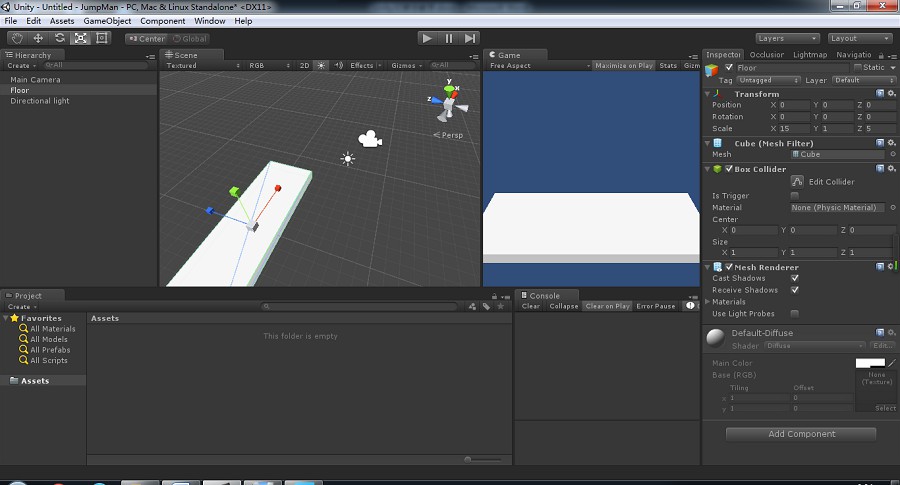Open the Textured draw mode dropdown
This screenshot has height=485, width=900.
(x=203, y=65)
